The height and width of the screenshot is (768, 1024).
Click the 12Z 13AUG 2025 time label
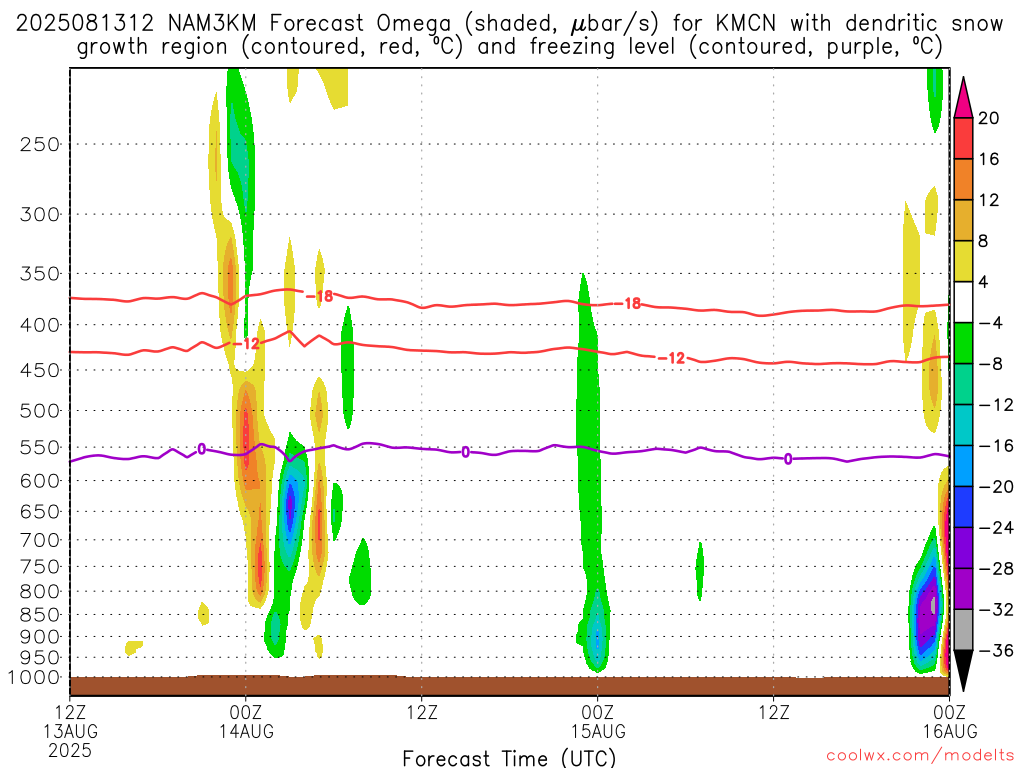[x=70, y=731]
